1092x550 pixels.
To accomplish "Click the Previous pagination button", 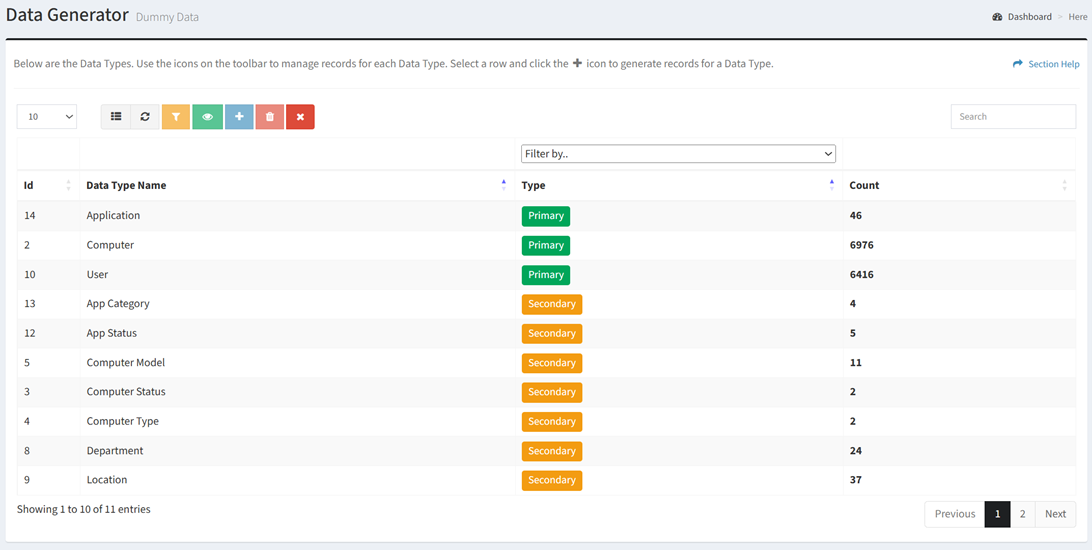I will [x=954, y=514].
